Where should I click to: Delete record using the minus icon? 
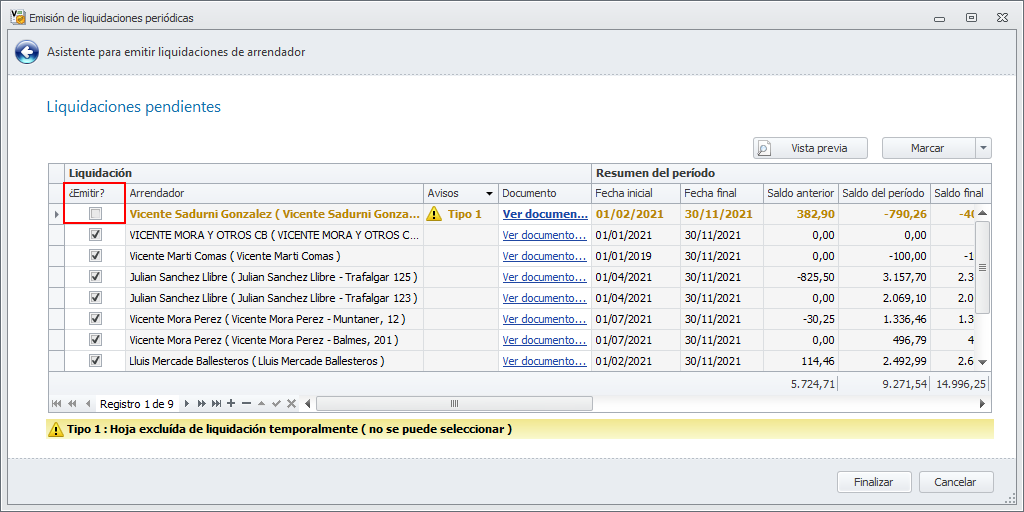(246, 404)
